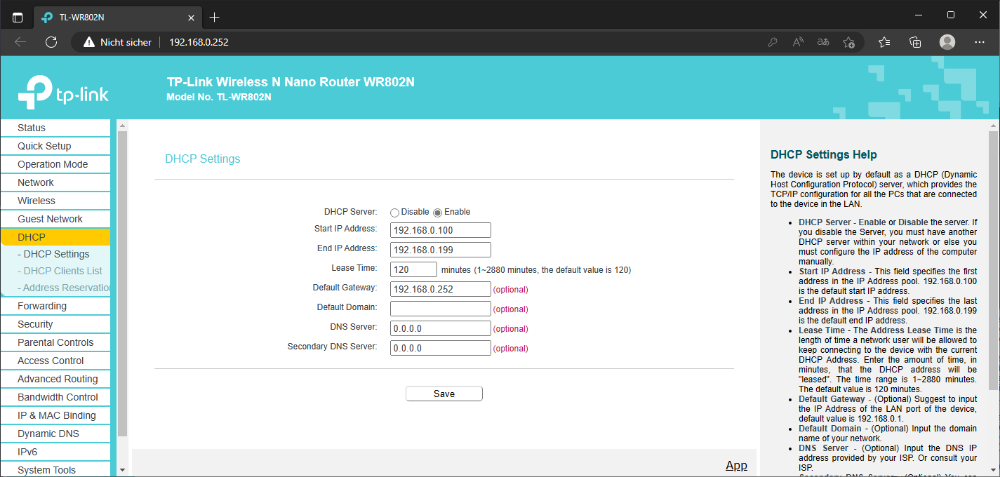Viewport: 1000px width, 477px height.
Task: Click the Model No. TL-WR802N text
Action: [x=219, y=97]
